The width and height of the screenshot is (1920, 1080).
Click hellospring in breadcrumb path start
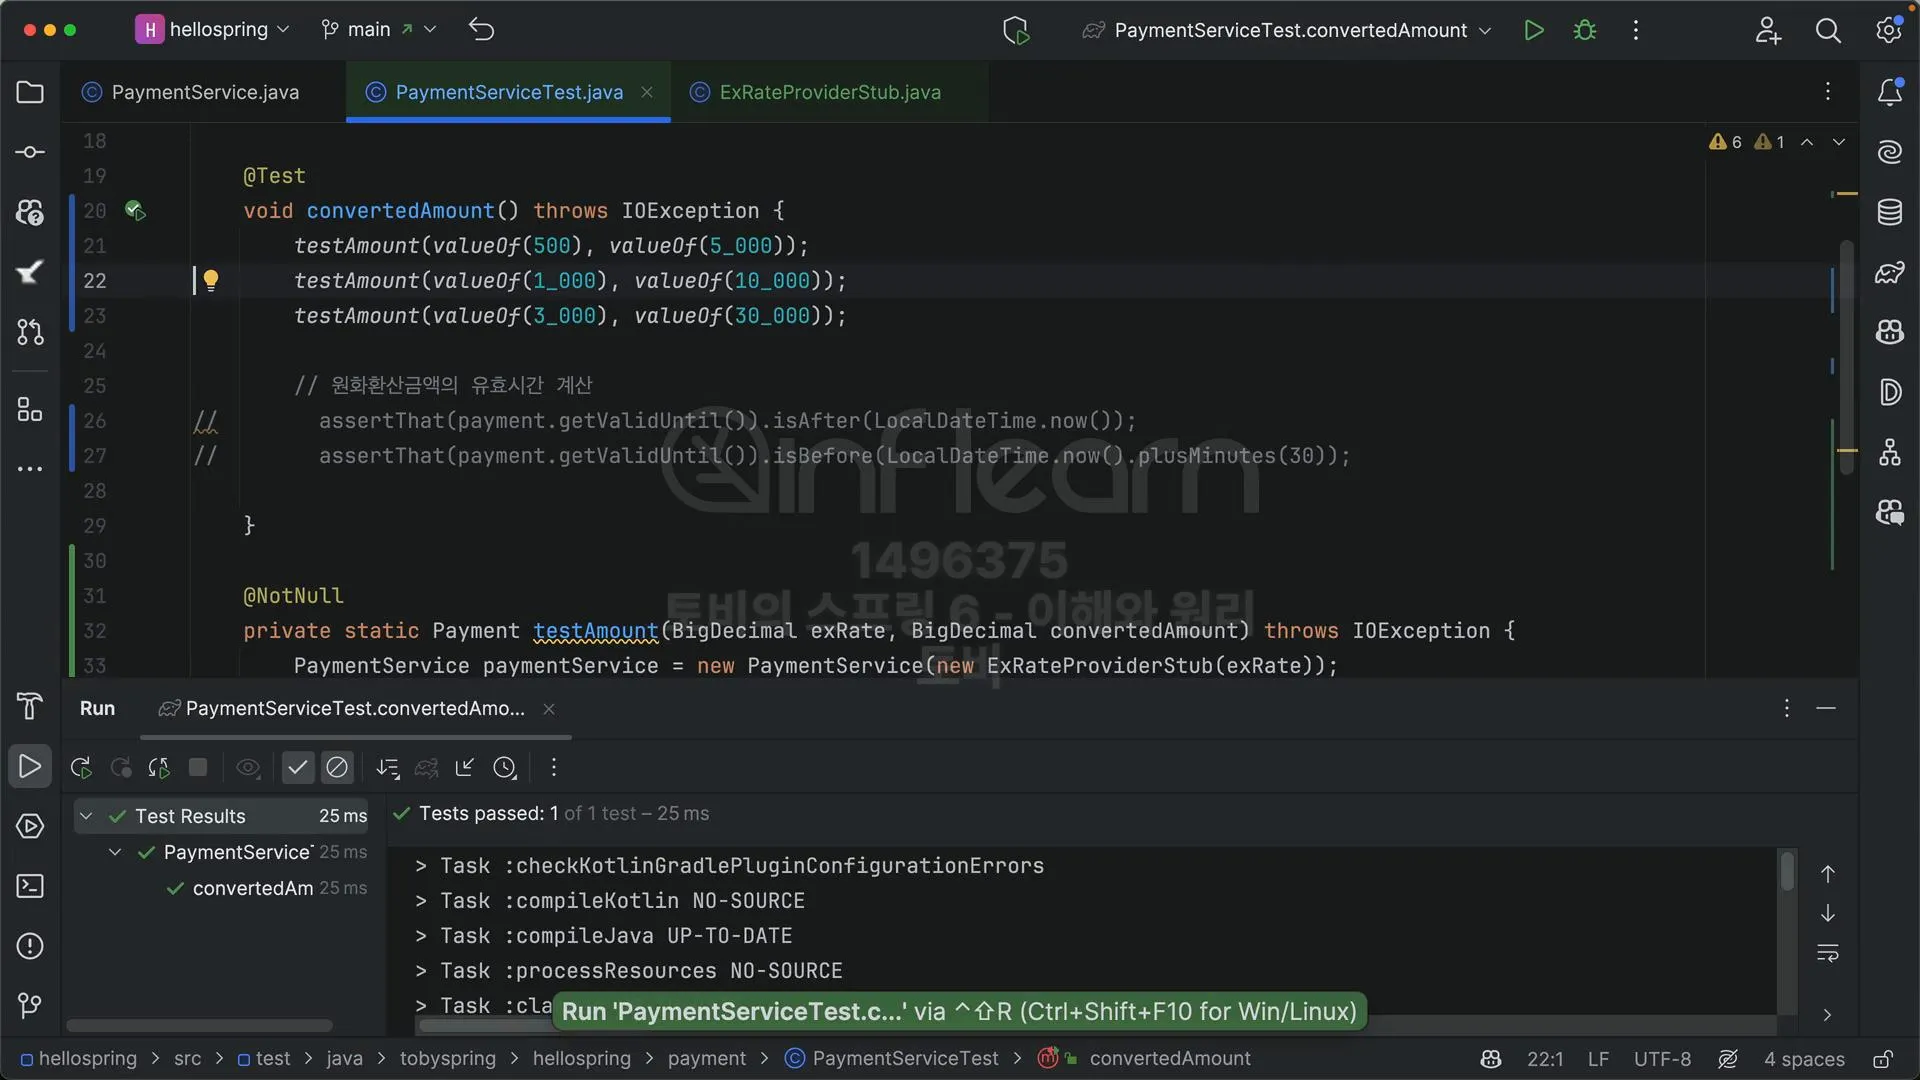(79, 1058)
